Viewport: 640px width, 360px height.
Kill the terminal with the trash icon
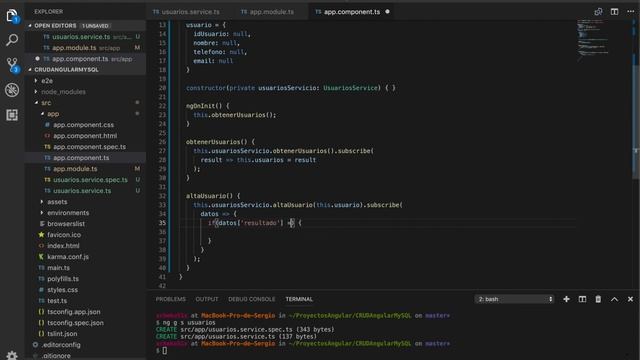coord(598,299)
